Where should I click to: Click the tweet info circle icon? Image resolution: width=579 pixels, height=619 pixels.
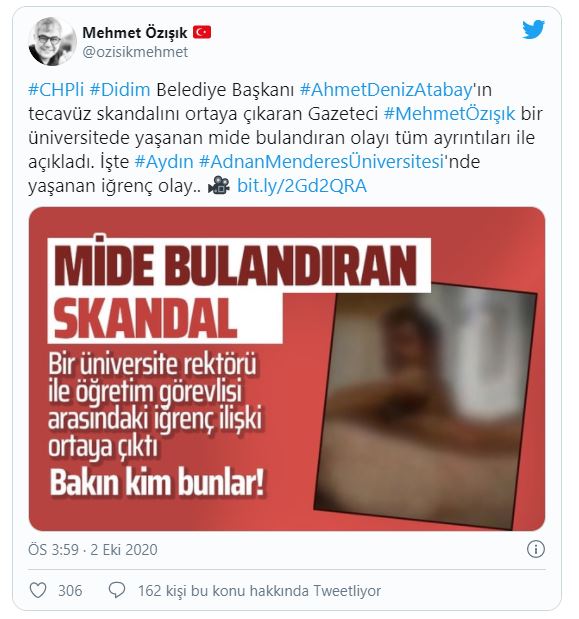[536, 549]
